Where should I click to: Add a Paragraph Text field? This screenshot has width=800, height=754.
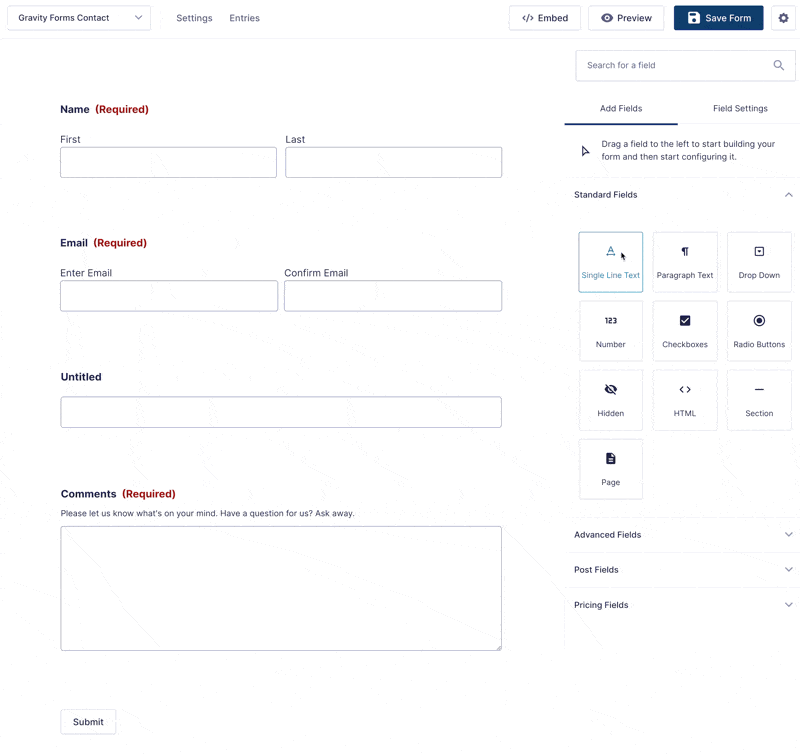[x=685, y=262]
